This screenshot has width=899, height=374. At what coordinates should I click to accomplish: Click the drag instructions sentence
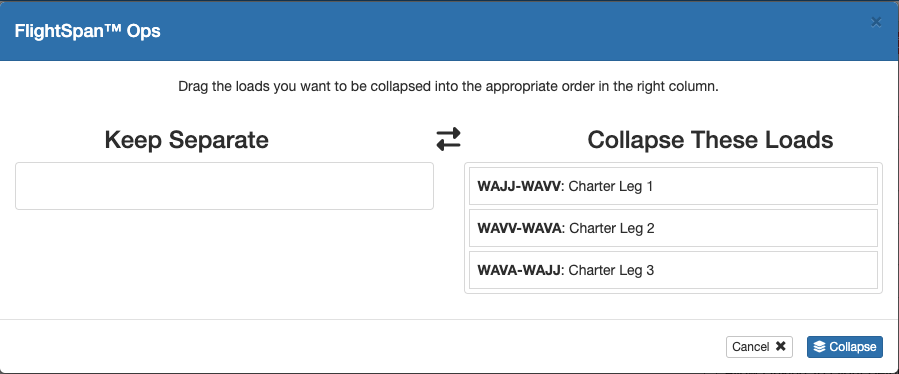point(448,87)
